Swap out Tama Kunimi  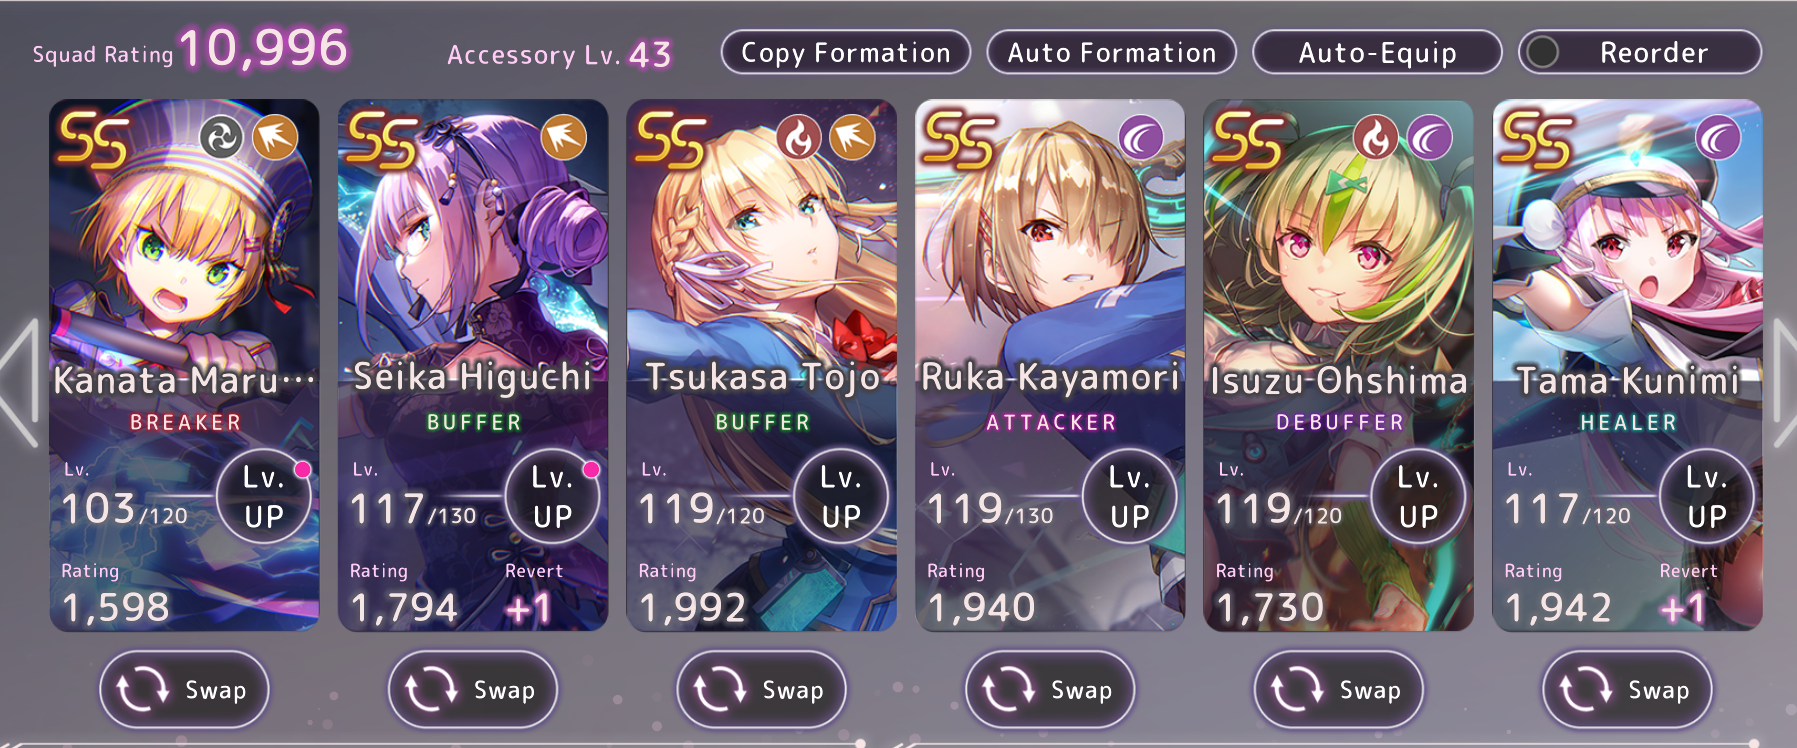1627,690
